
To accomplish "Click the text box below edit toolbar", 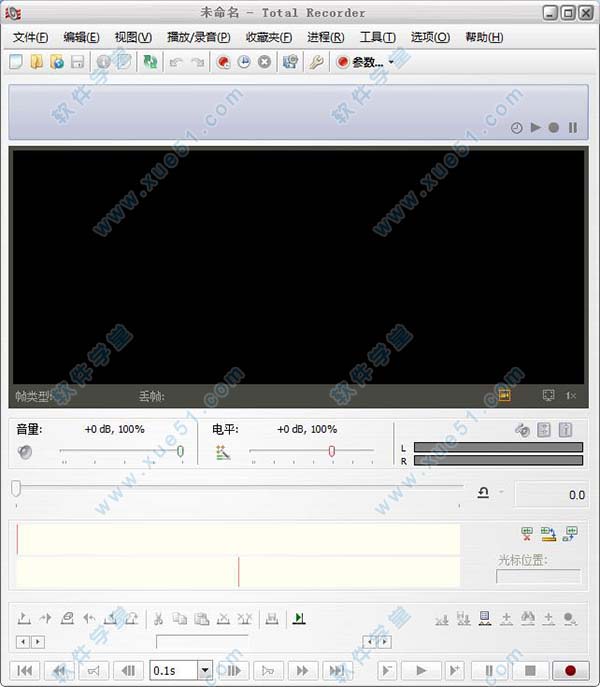I will click(x=202, y=642).
